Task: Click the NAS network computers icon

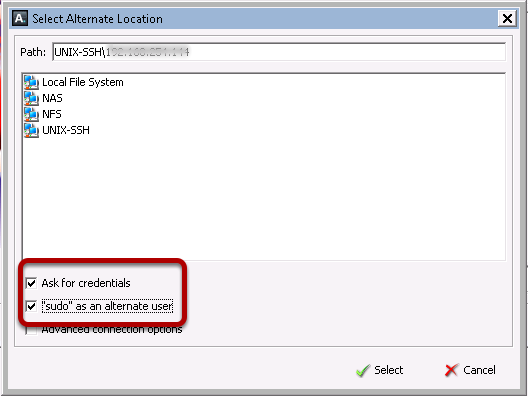Action: pos(31,98)
